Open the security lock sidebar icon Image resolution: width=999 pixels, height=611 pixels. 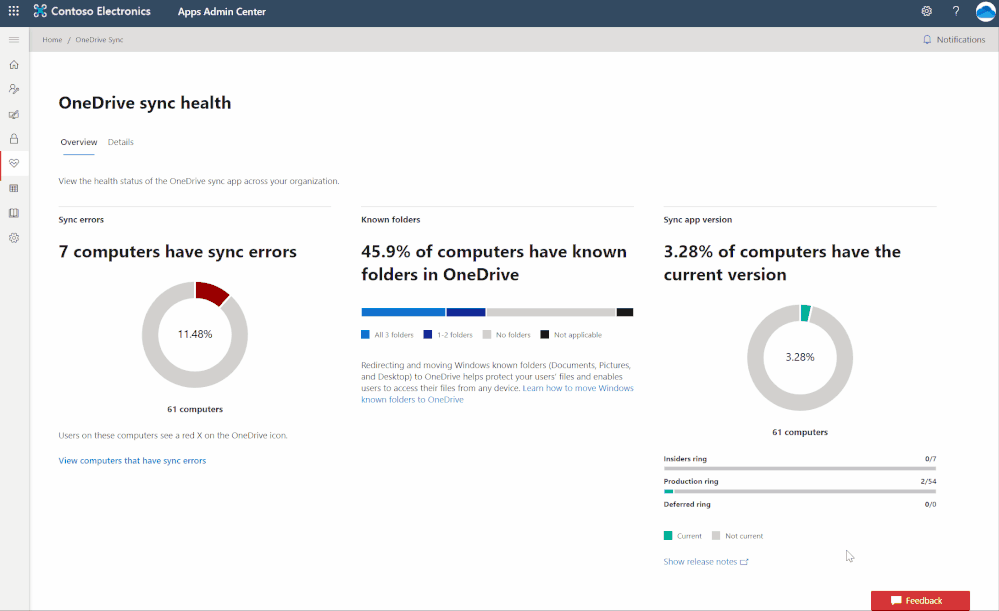tap(14, 139)
